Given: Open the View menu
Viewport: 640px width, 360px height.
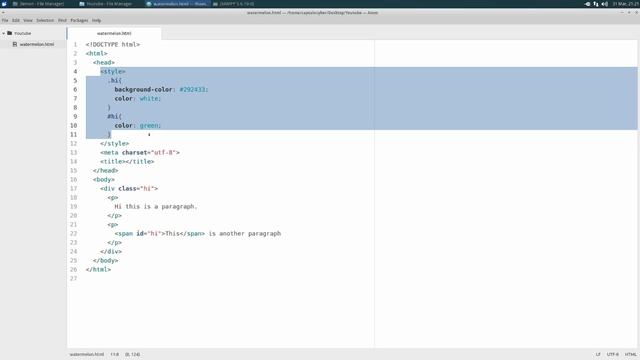Looking at the screenshot, I should (x=28, y=20).
